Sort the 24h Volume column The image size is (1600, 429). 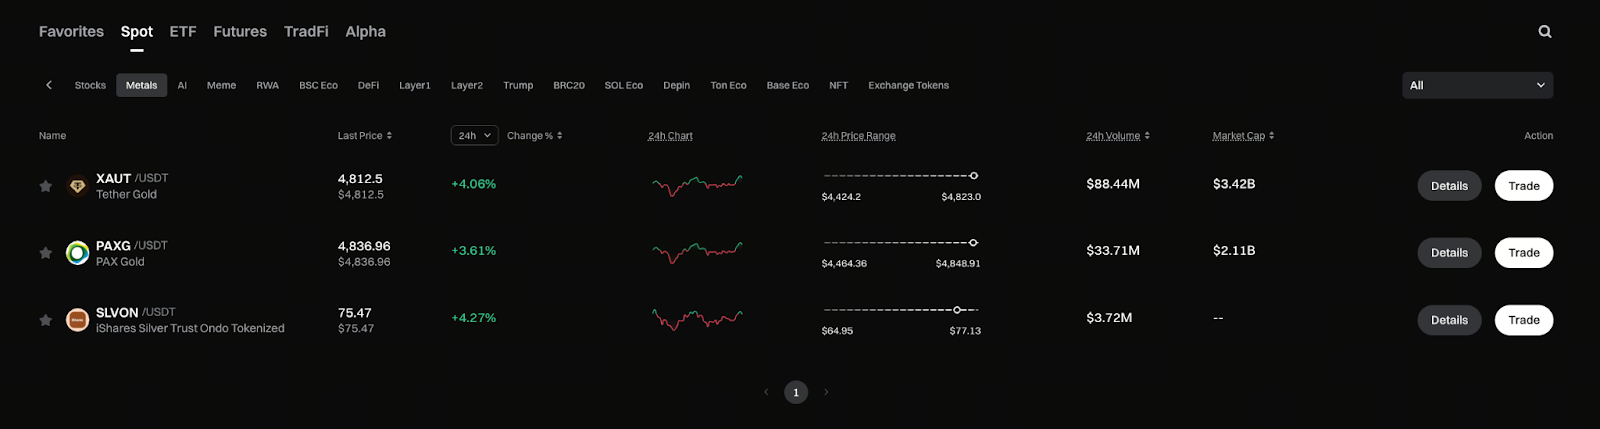(1147, 136)
